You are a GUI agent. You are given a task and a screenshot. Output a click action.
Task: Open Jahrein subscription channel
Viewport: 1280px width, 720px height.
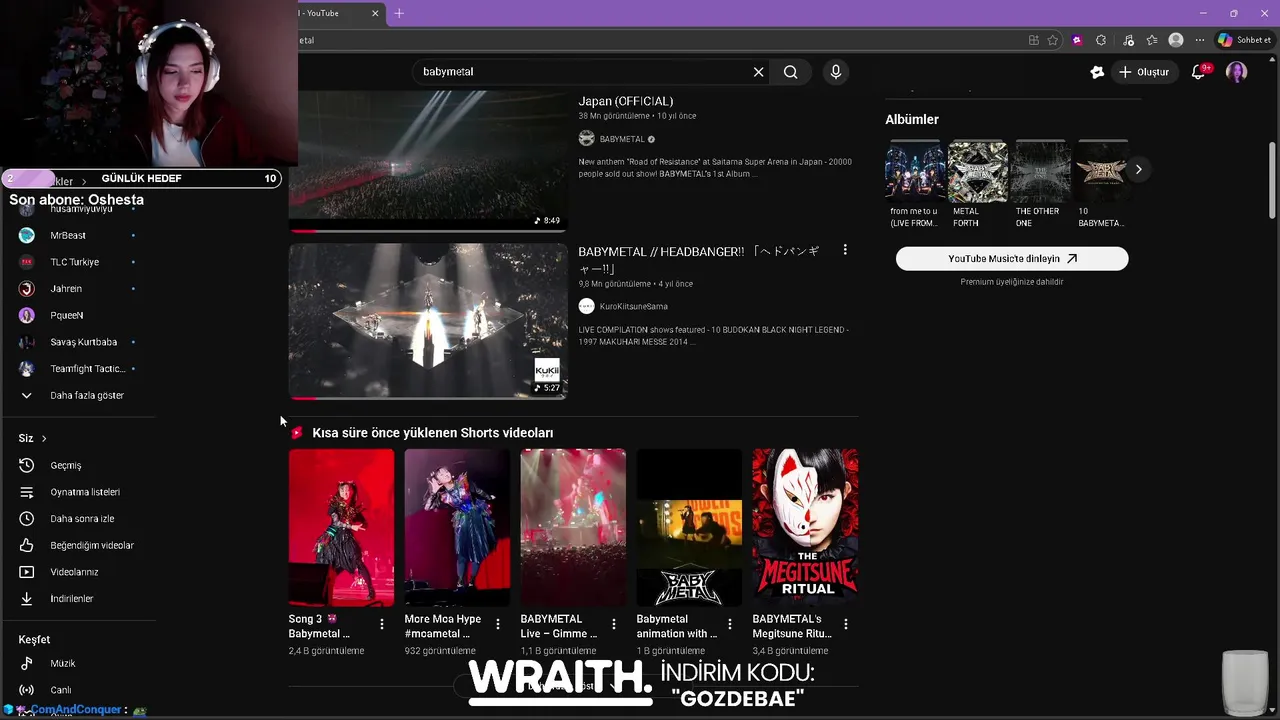[x=78, y=288]
